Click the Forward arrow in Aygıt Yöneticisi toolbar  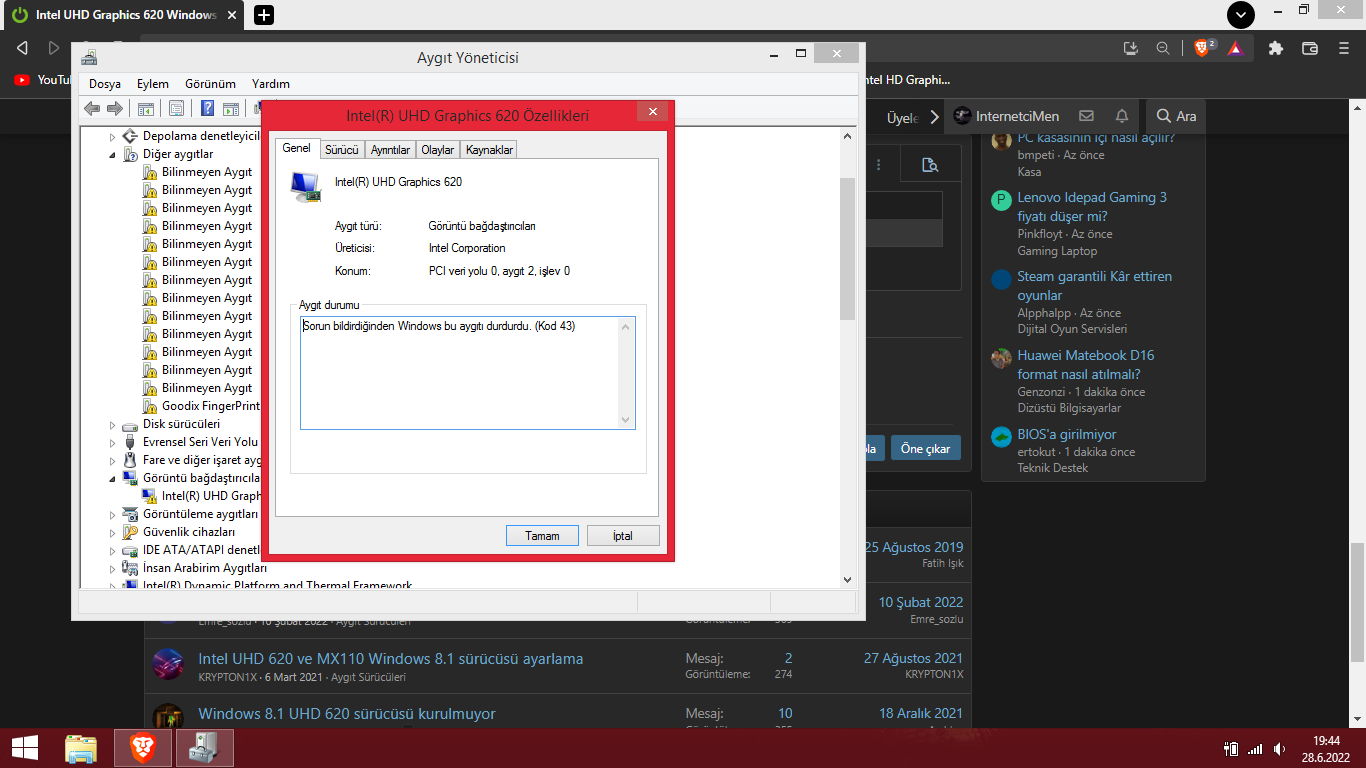[114, 108]
